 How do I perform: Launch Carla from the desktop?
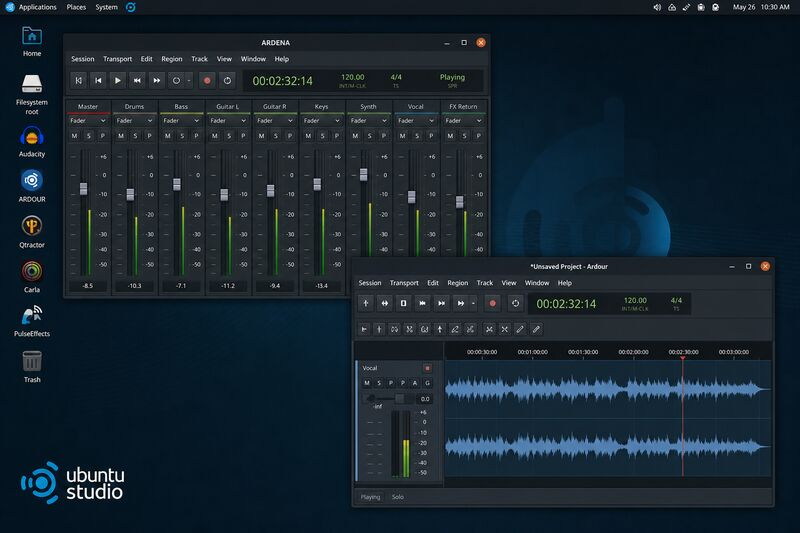click(32, 277)
